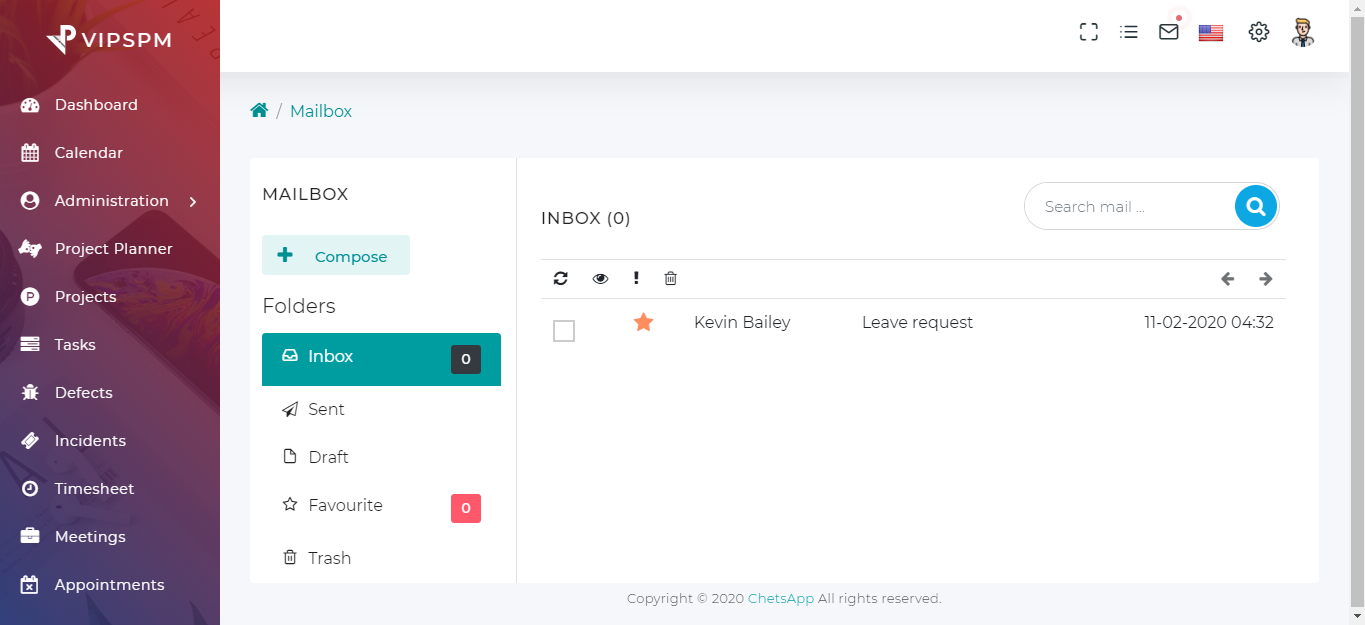Click the home icon in breadcrumb

259,111
